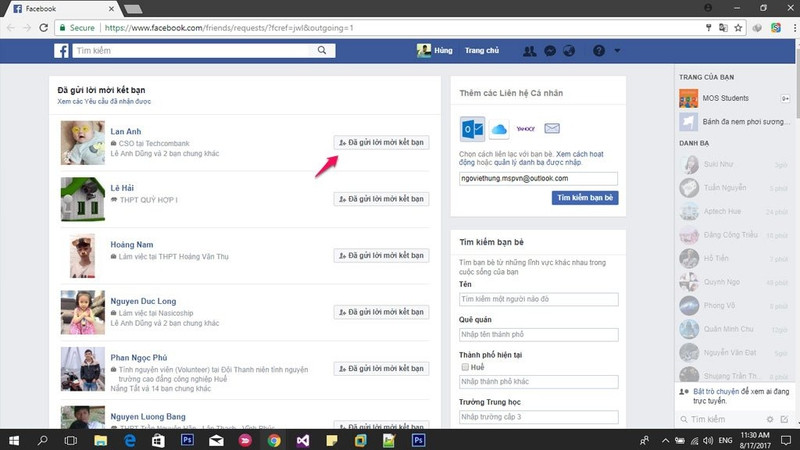Open the Windows Start menu
The image size is (800, 450).
pos(14,440)
